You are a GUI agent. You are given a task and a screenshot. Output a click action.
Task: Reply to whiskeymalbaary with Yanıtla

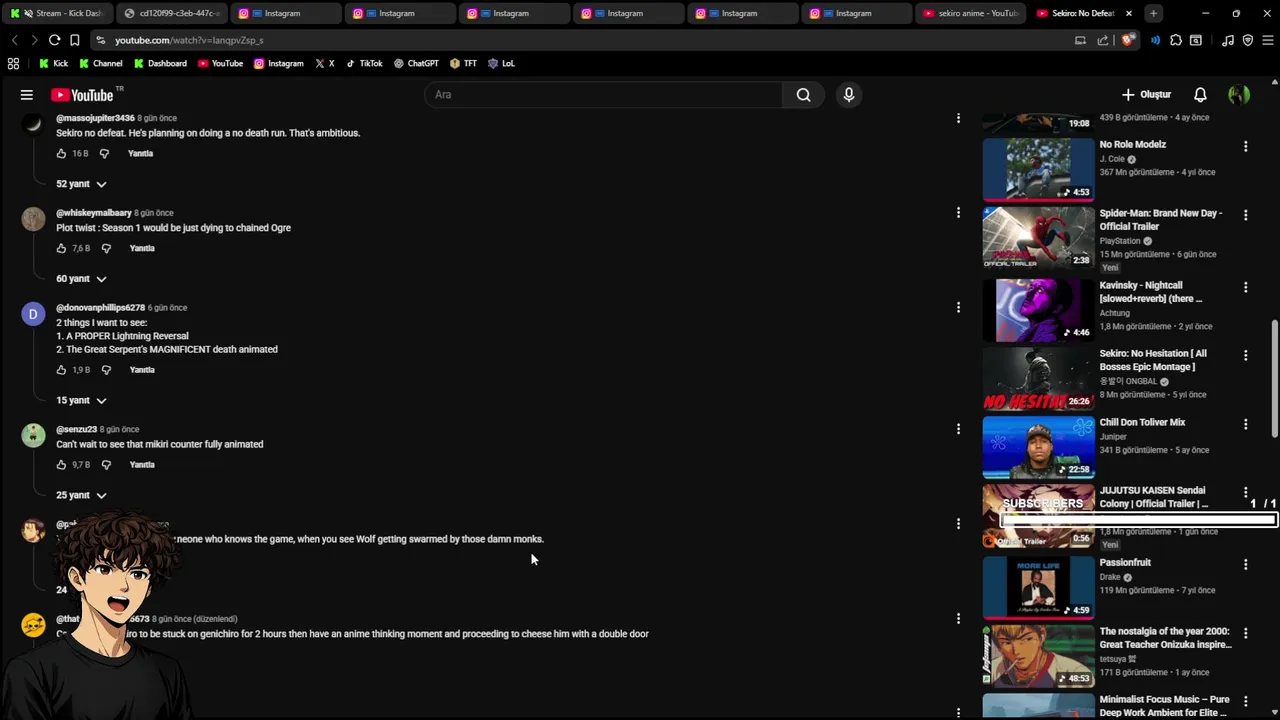pos(141,248)
